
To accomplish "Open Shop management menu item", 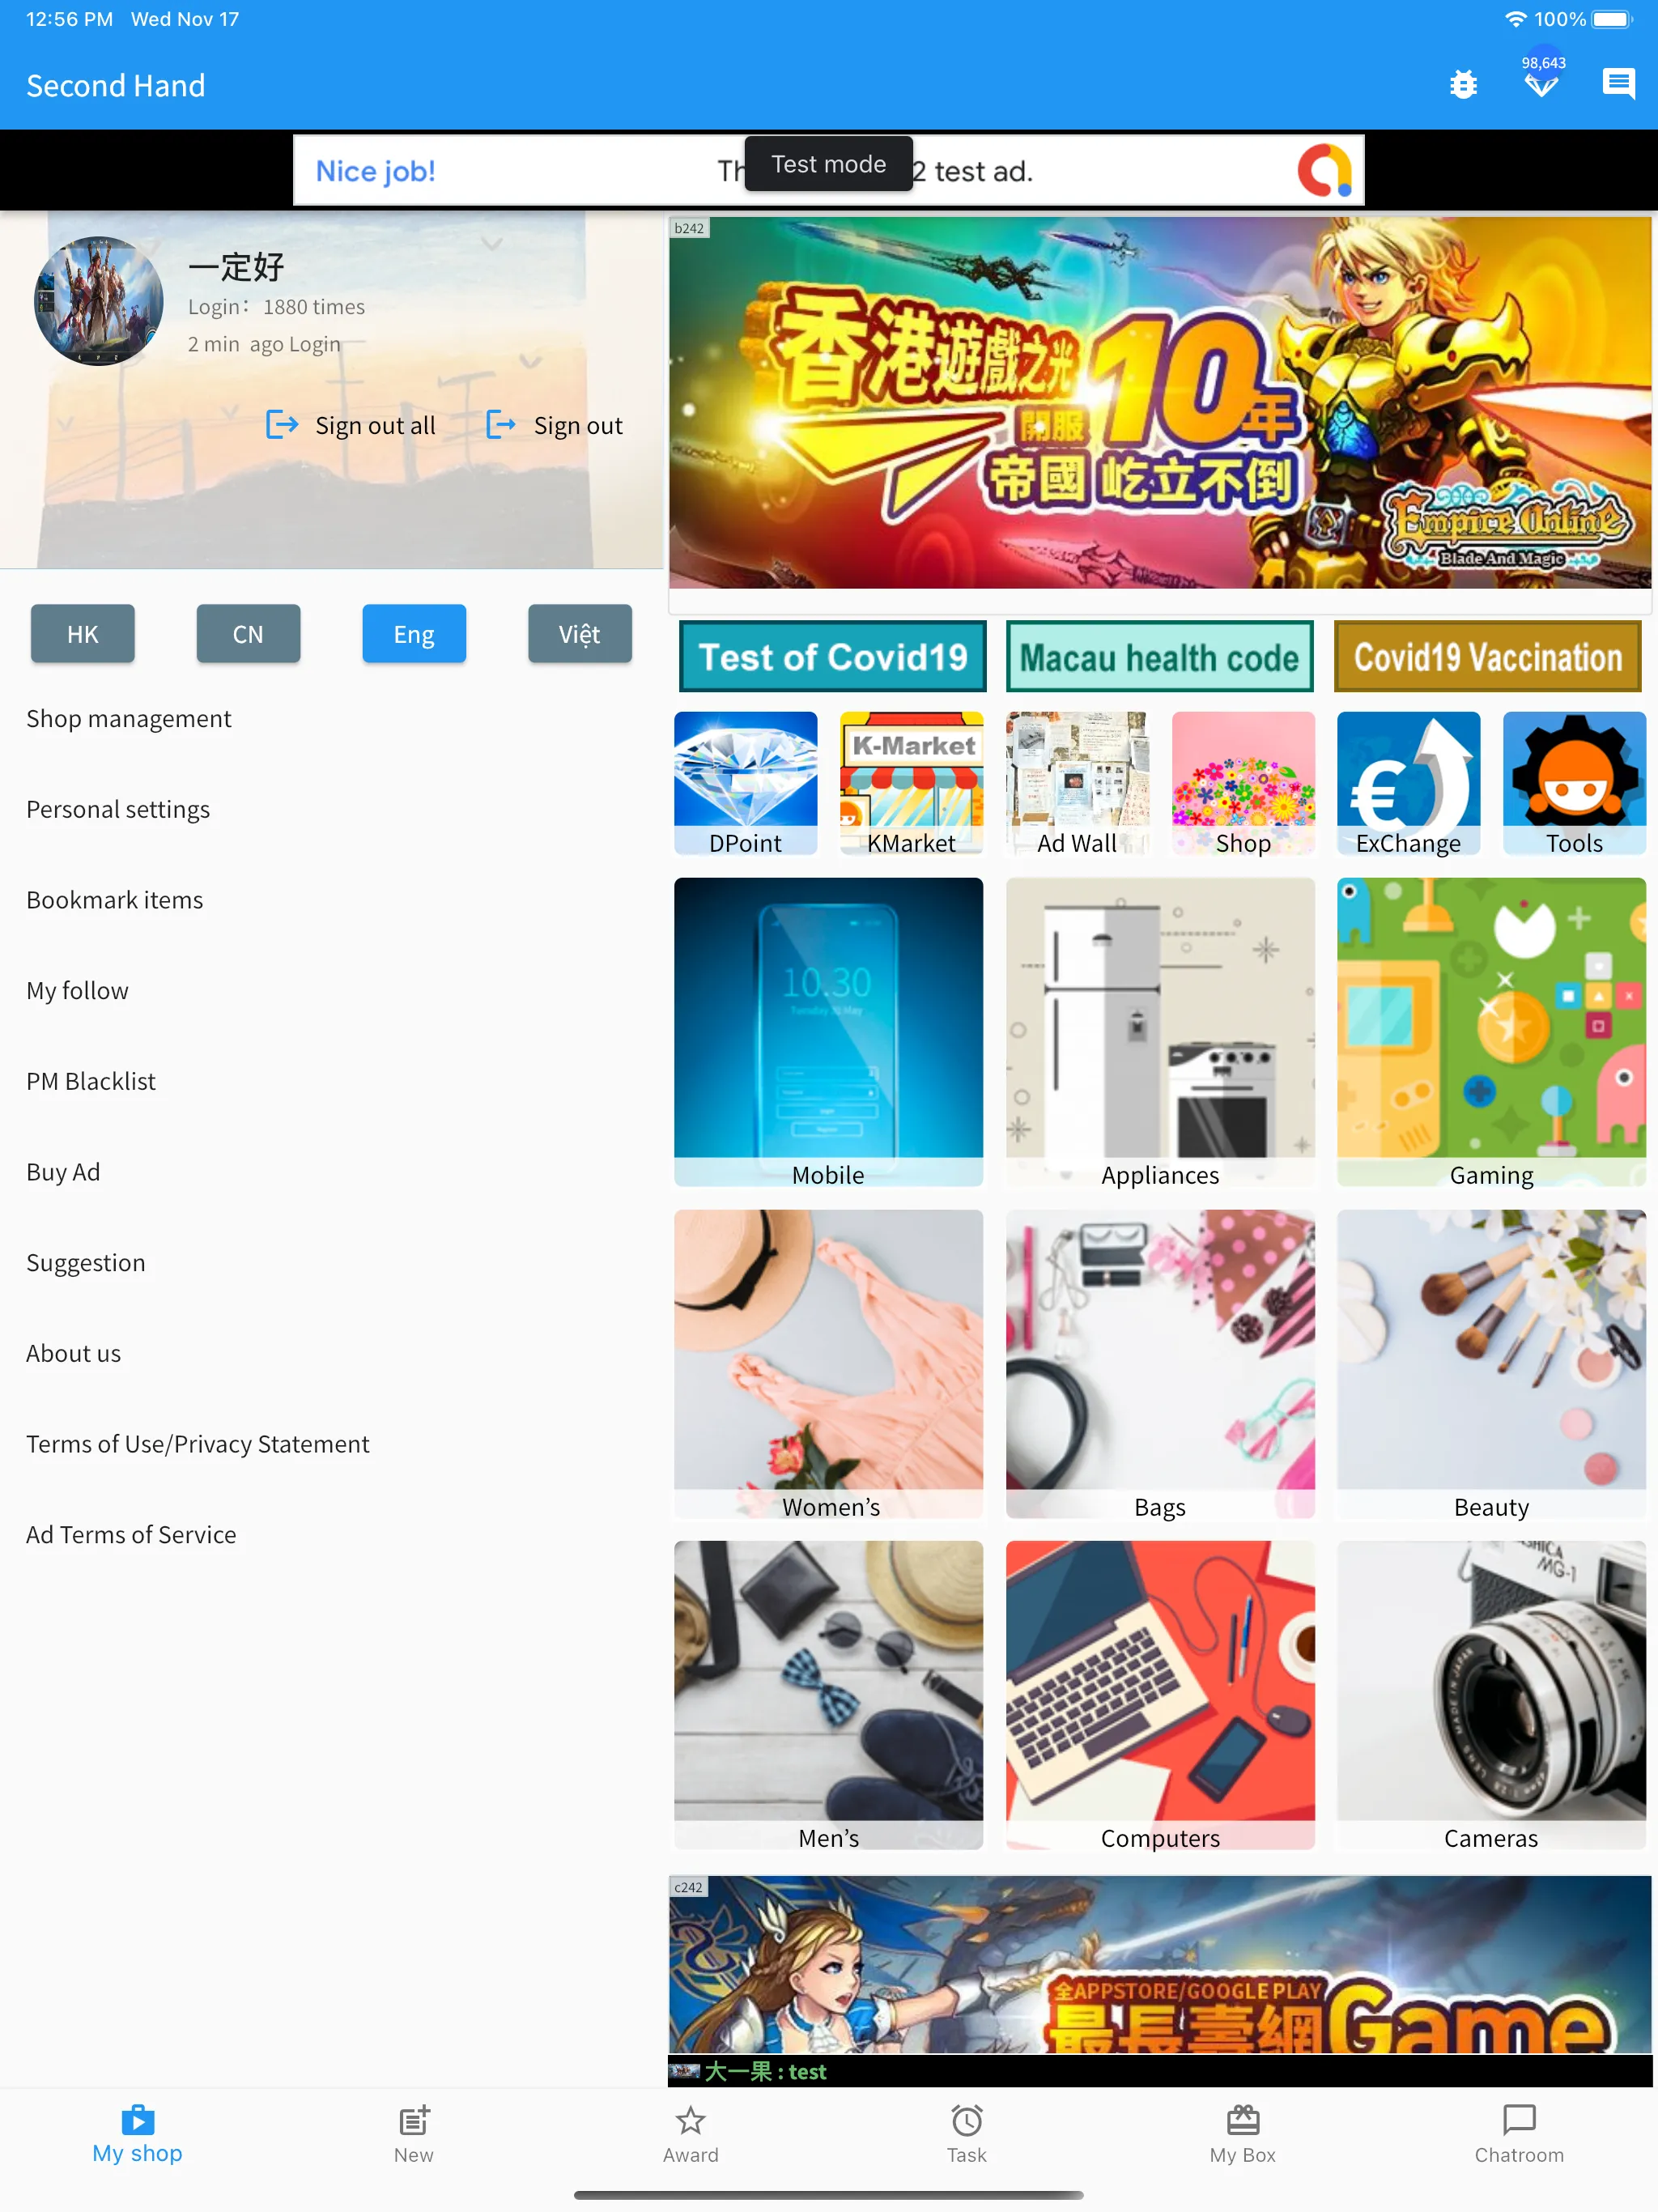I will (129, 716).
